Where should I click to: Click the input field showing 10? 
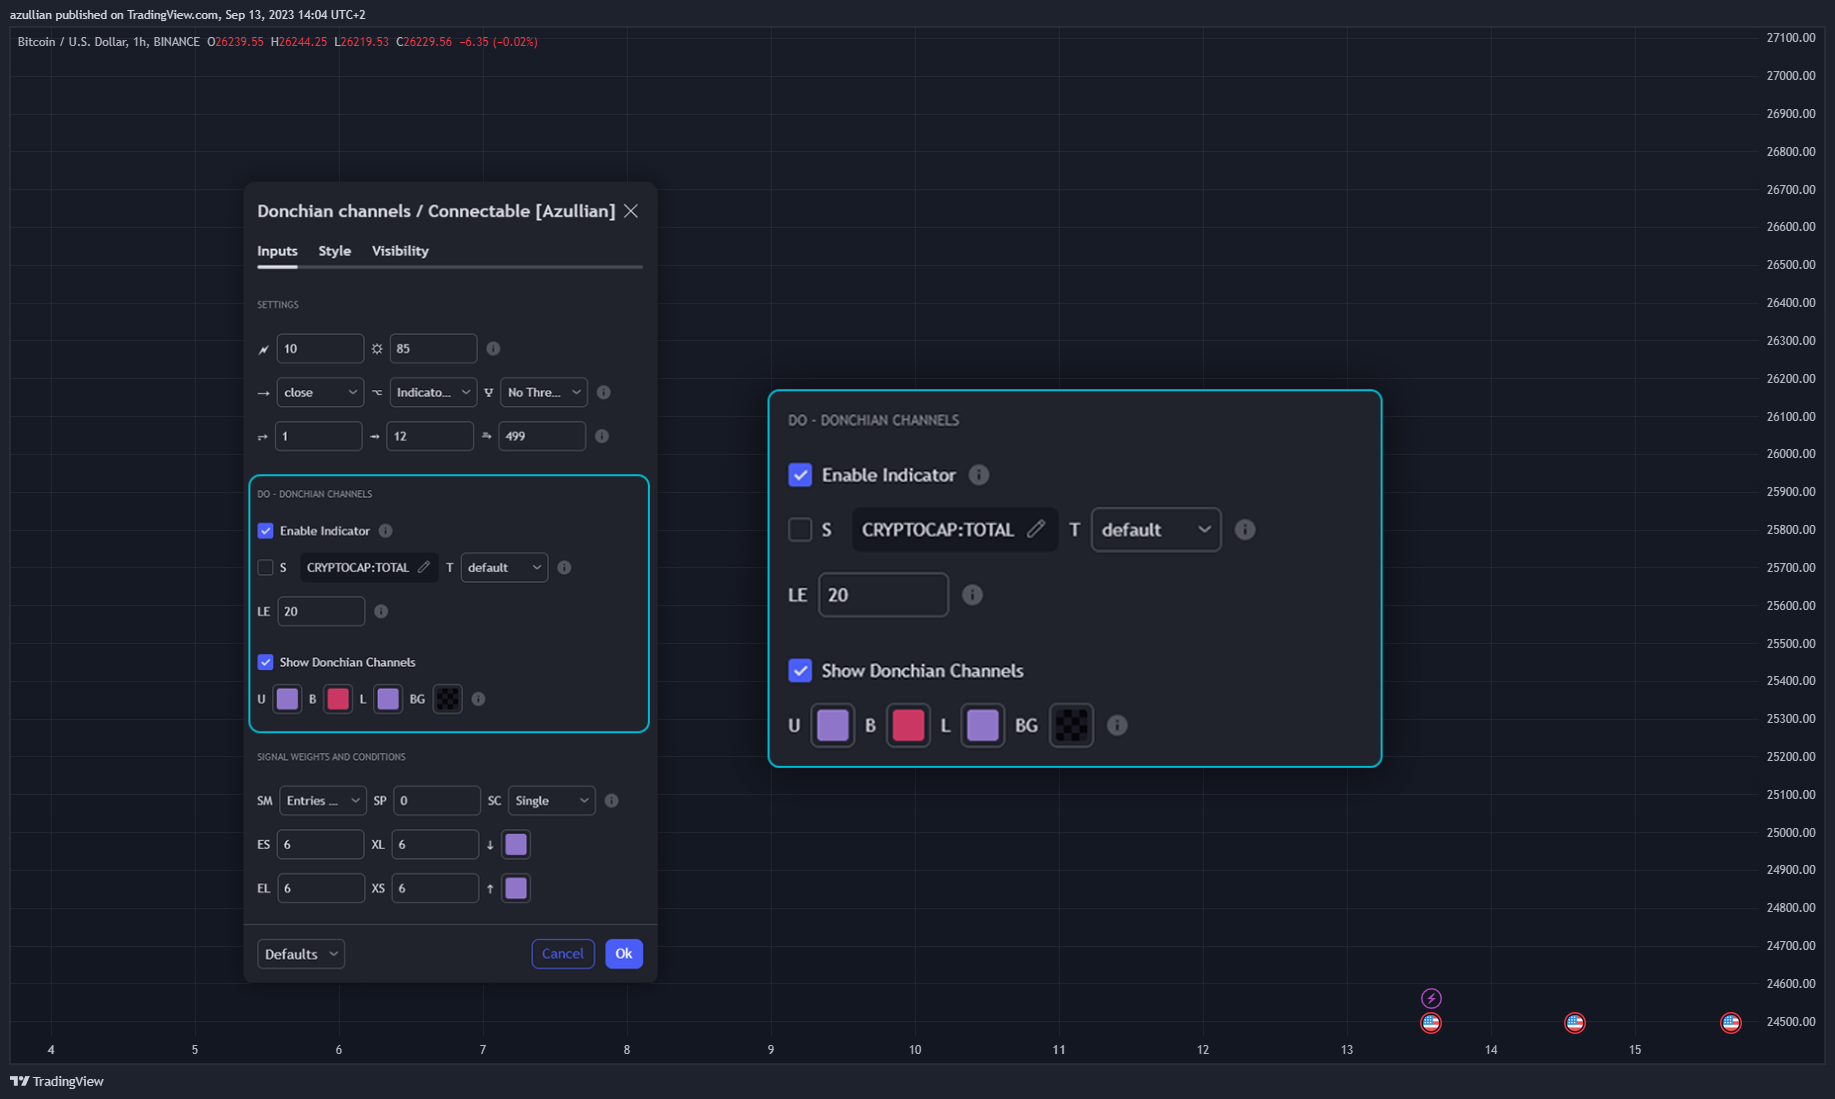[320, 349]
